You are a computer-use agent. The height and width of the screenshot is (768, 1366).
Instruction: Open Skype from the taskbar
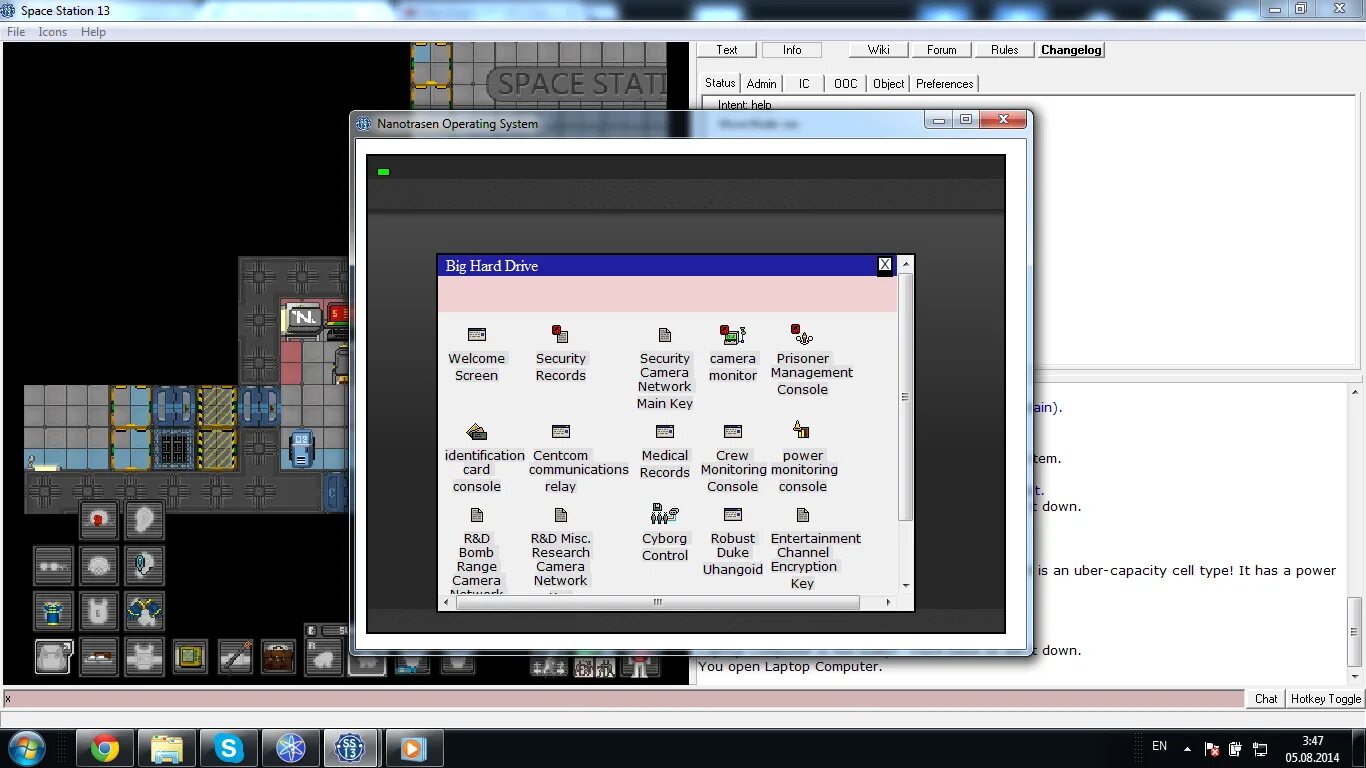pos(229,748)
